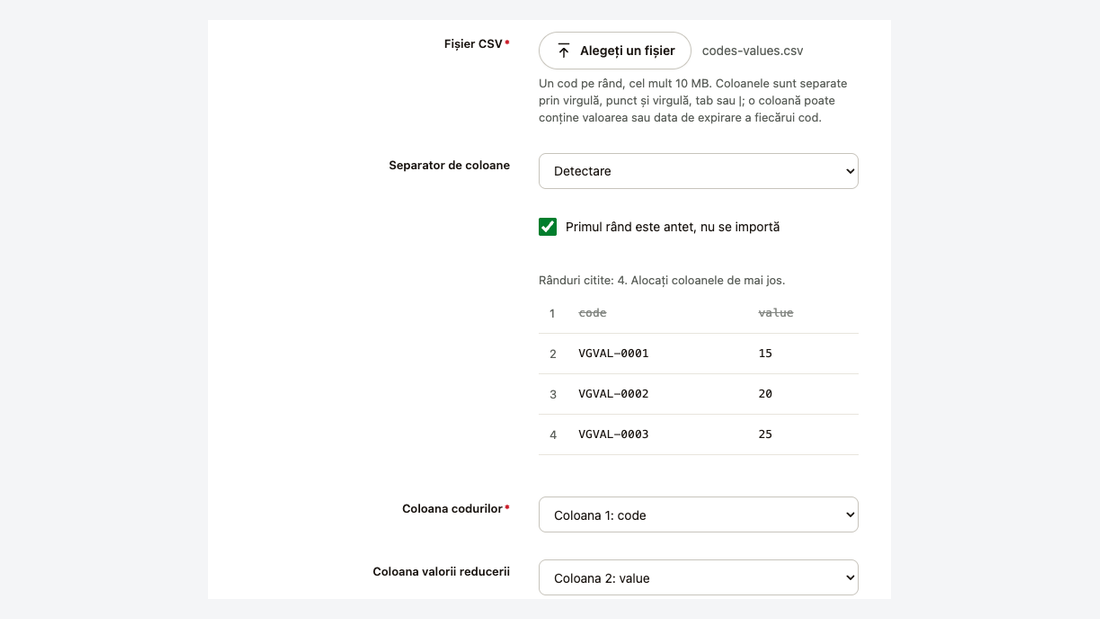The height and width of the screenshot is (619, 1100).
Task: Click the Primul rând este antet label text
Action: [x=672, y=227]
